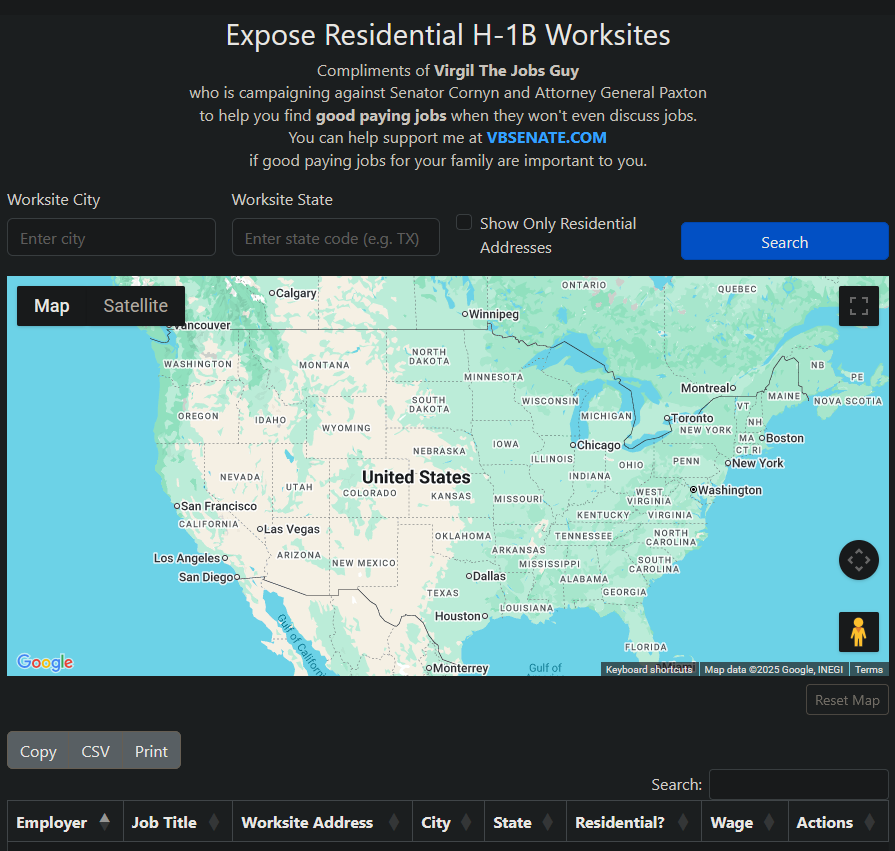Screen dimensions: 895x851
Task: Click MONTANA state label on map
Action: tap(324, 365)
